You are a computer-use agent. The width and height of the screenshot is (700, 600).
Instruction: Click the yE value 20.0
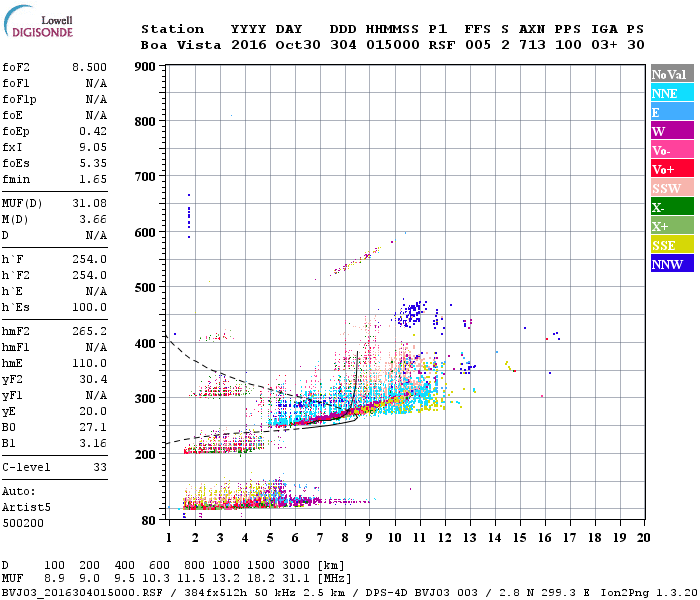click(93, 412)
